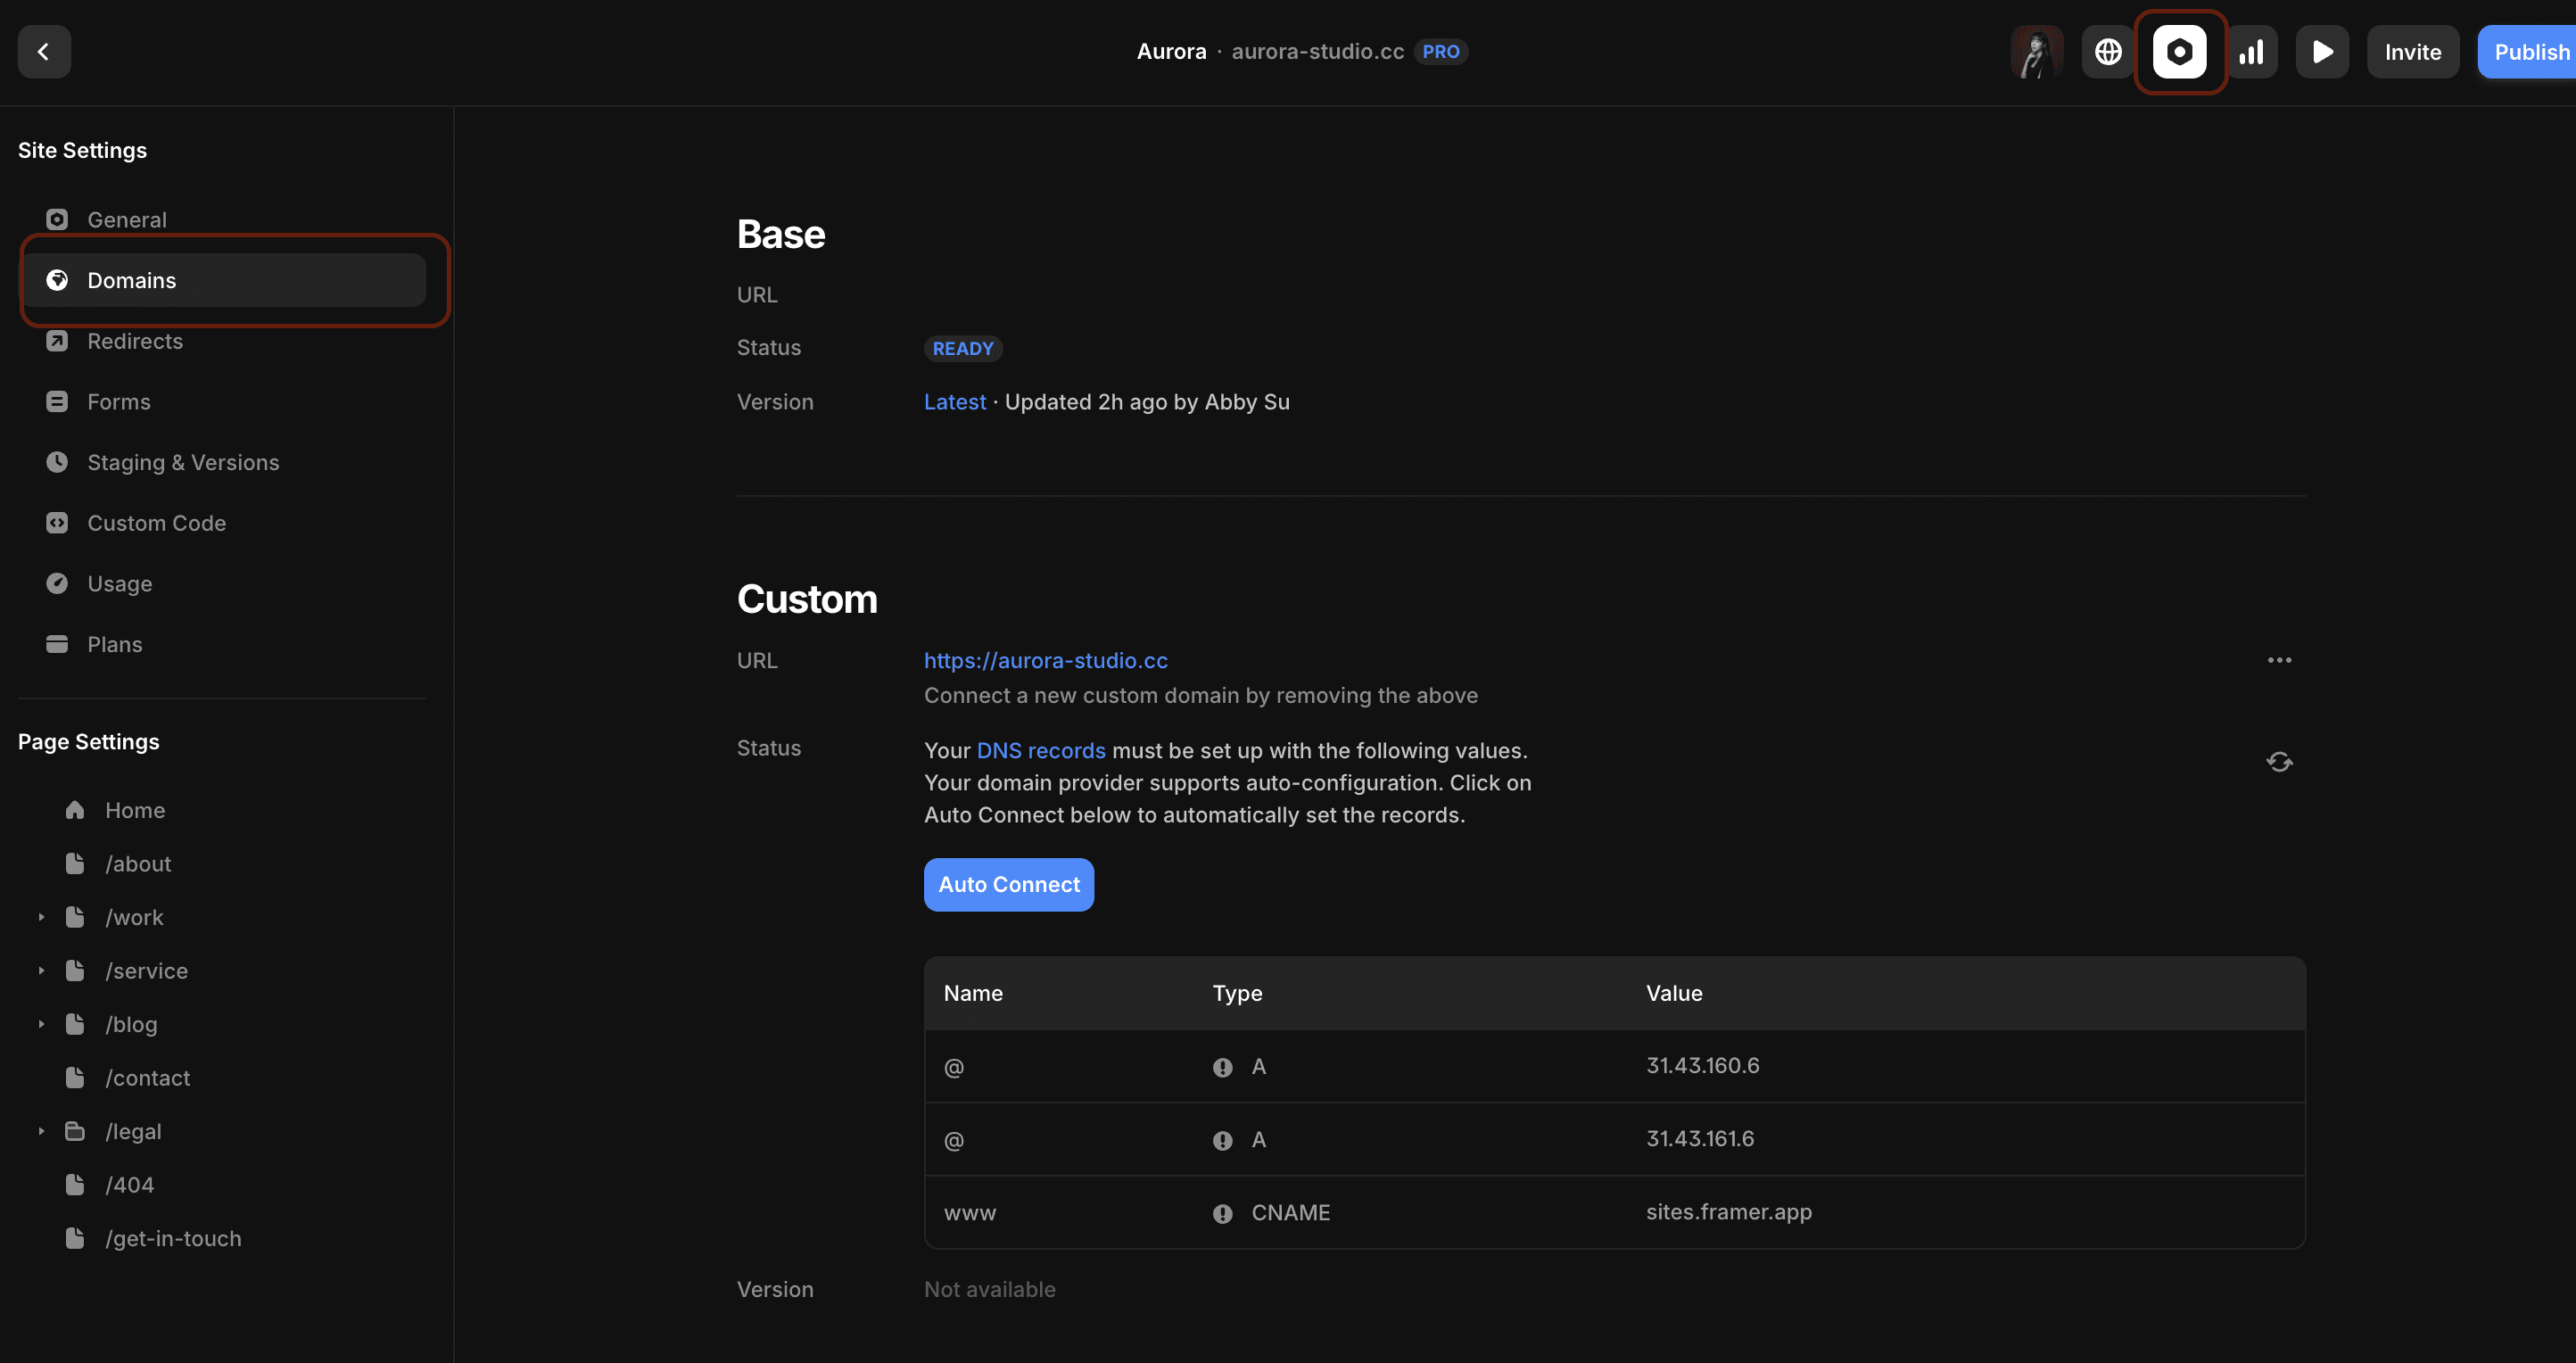Publish the site

2531,51
